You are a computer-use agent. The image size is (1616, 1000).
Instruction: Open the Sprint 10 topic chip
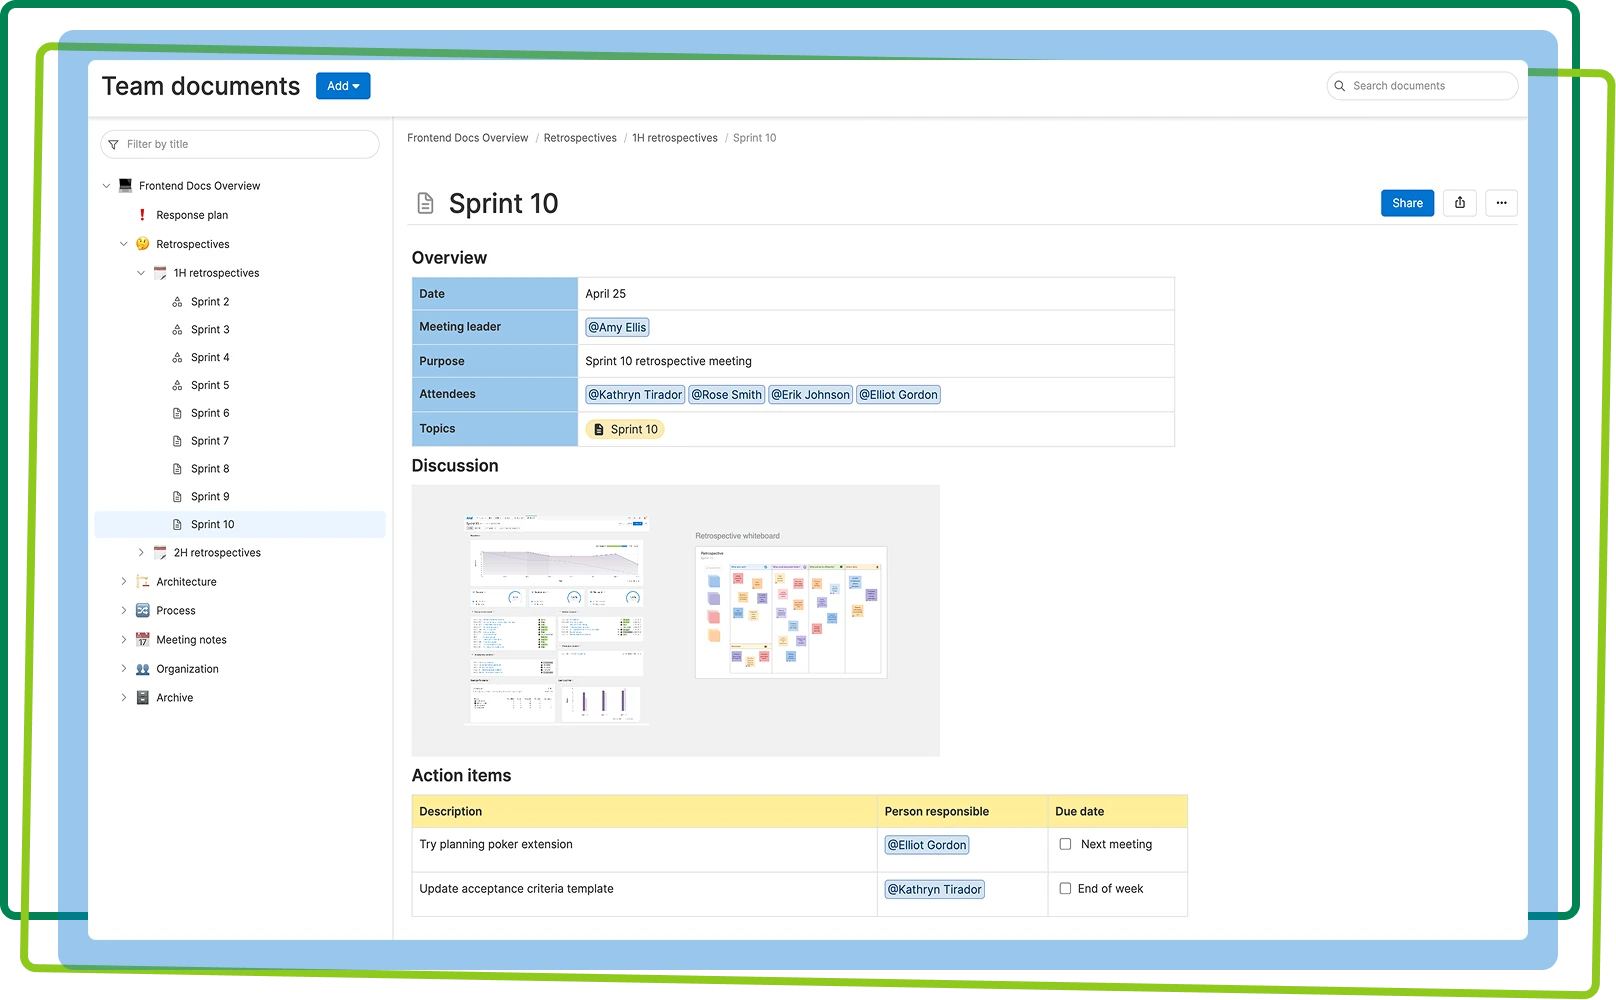pyautogui.click(x=625, y=429)
